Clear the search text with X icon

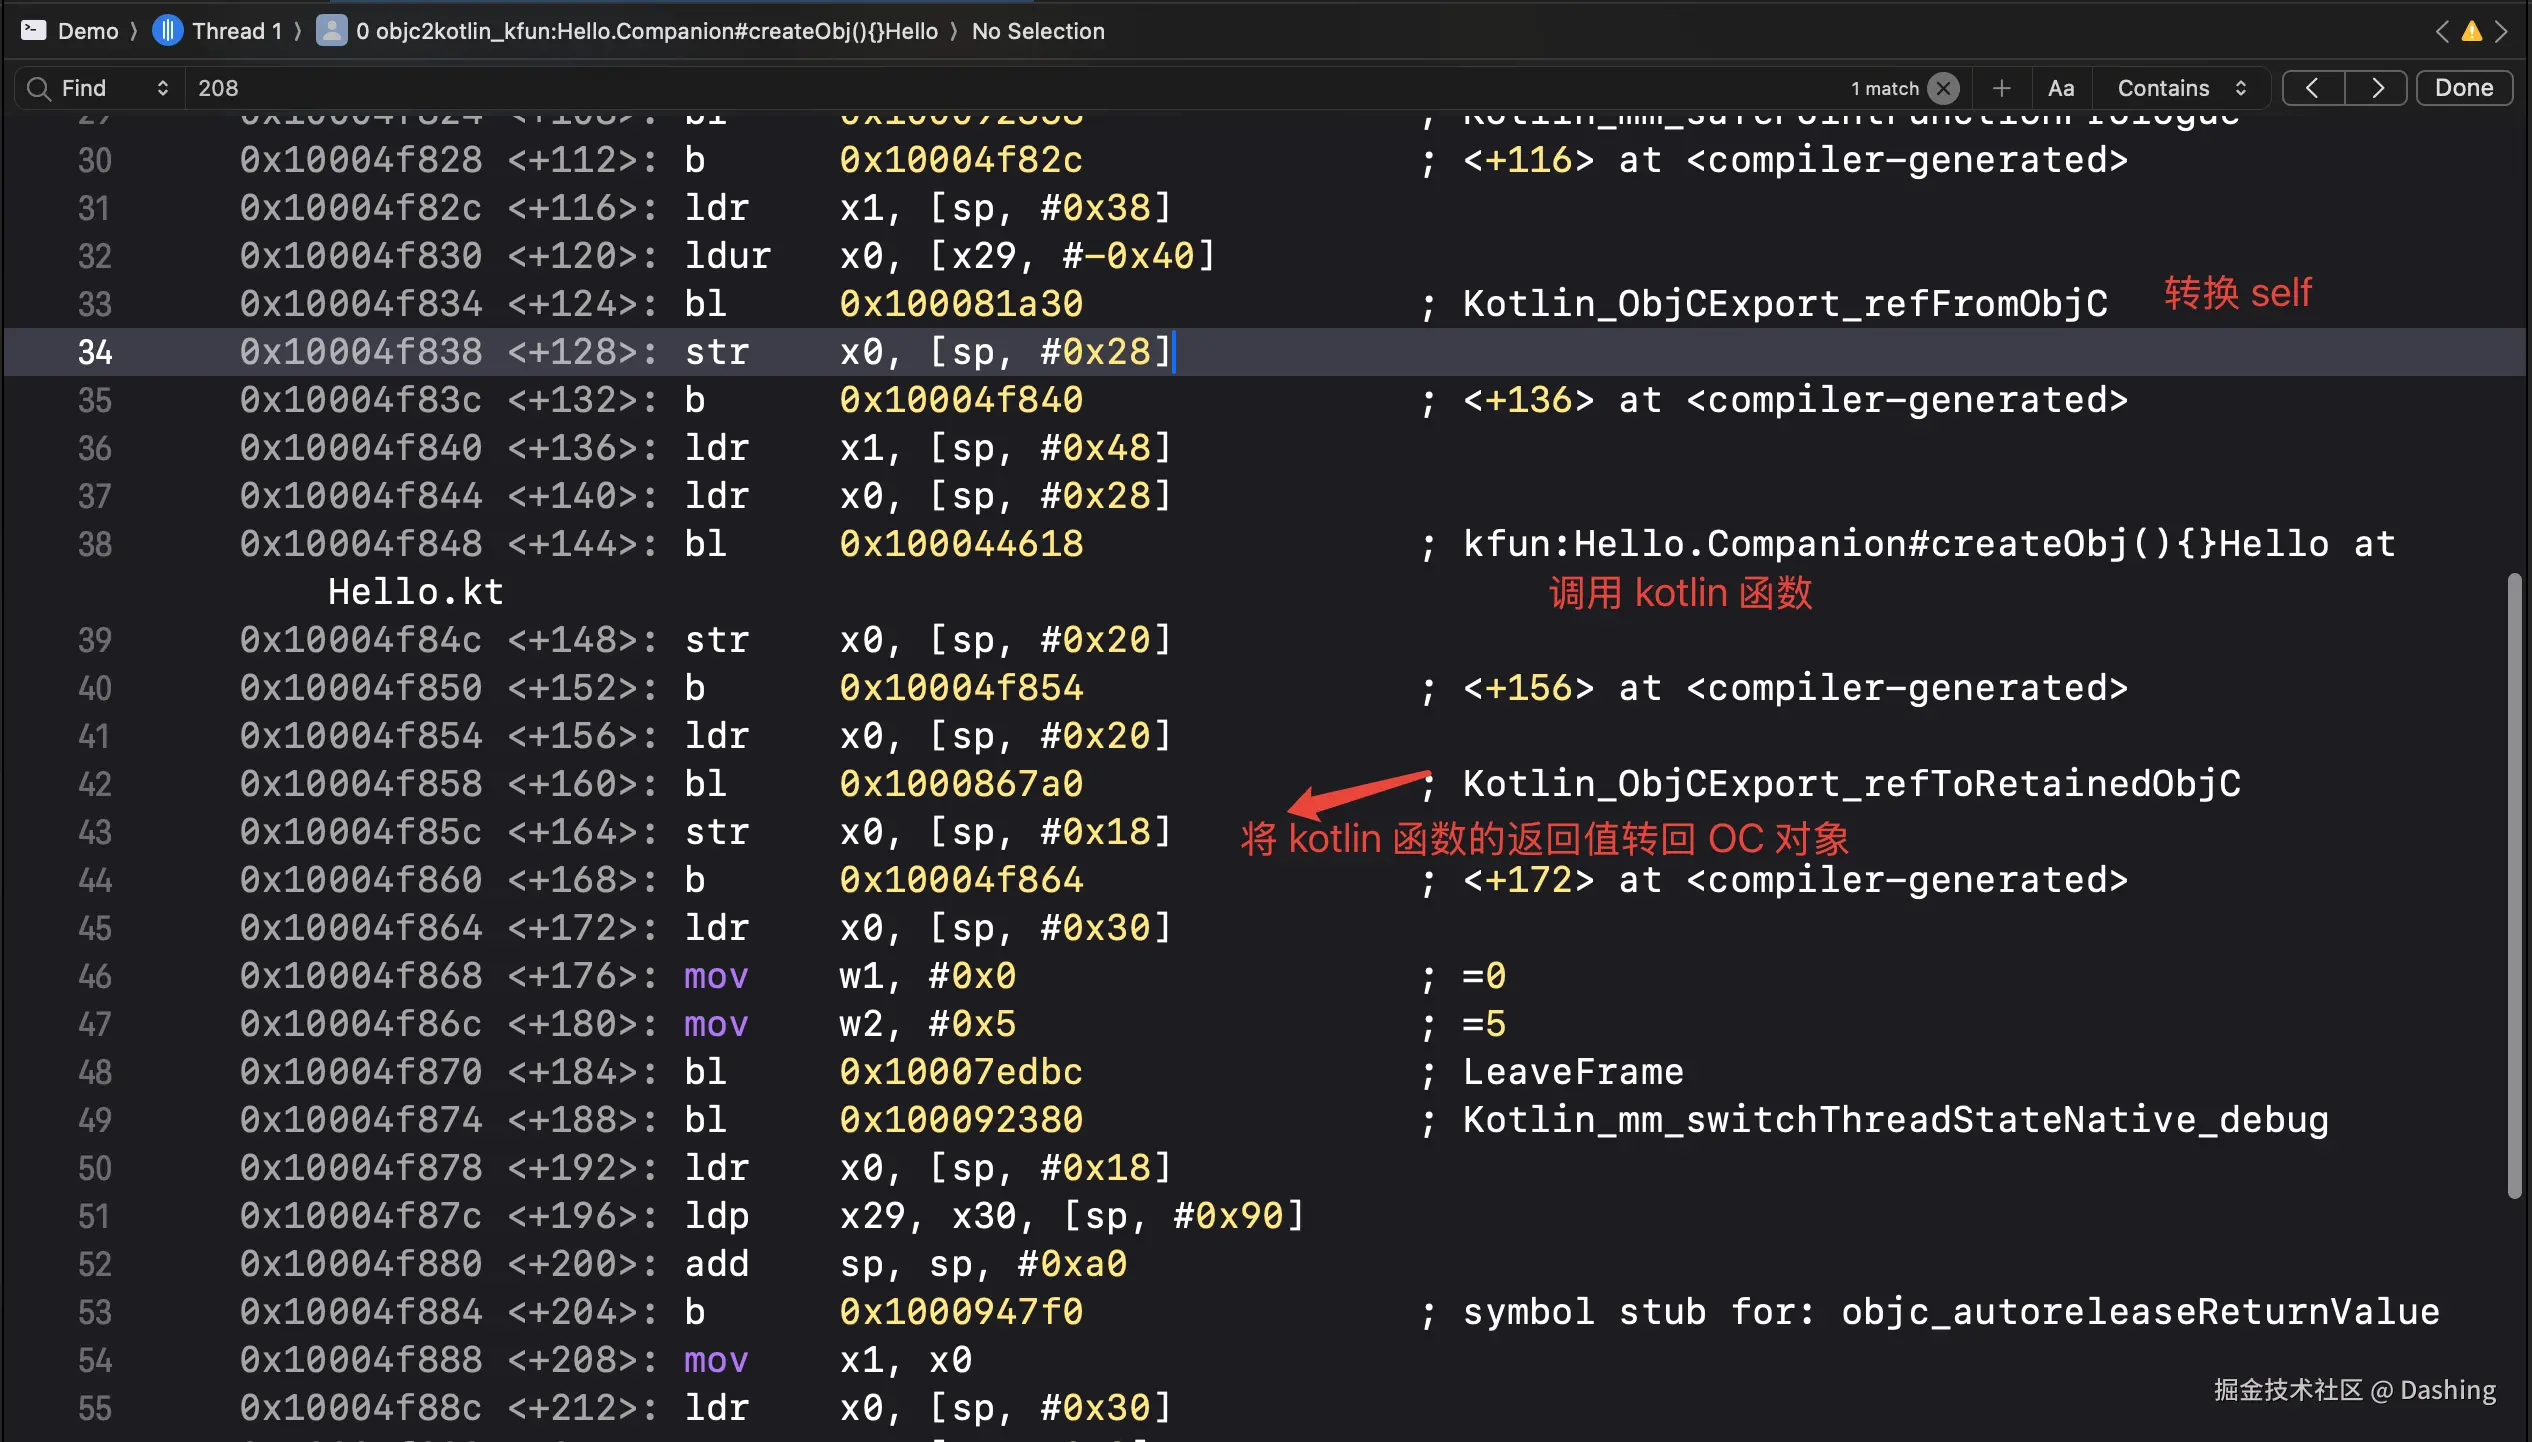coord(1943,88)
